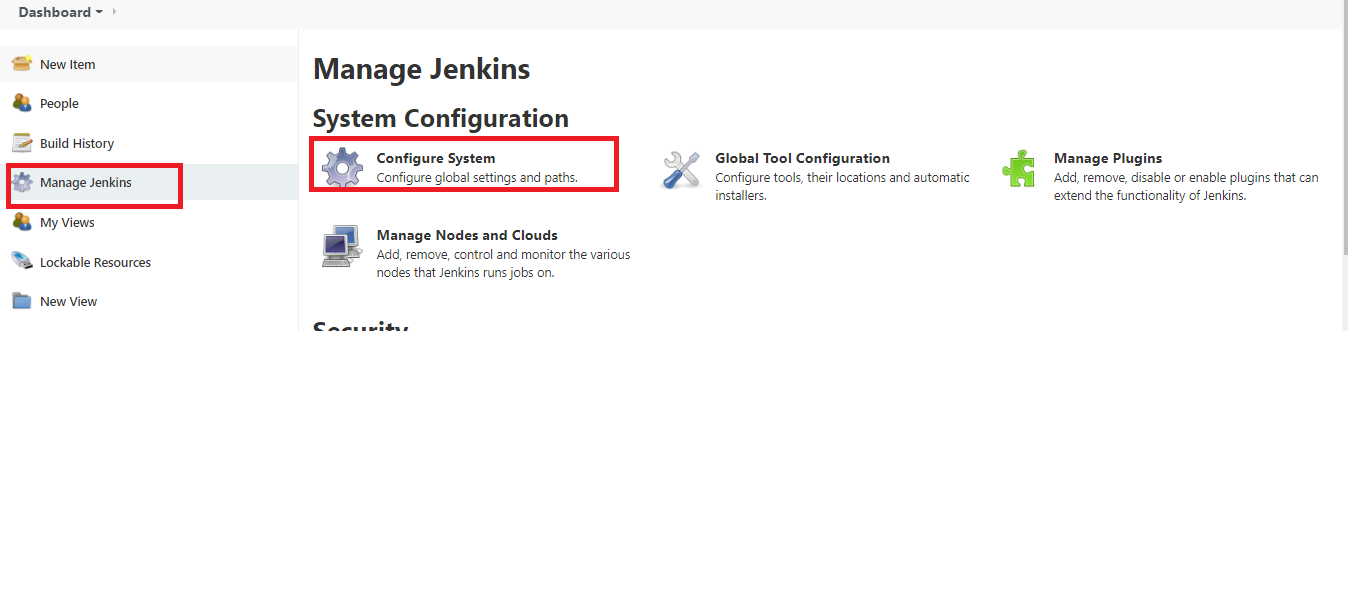Click the Global Tool Configuration wrench icon
The height and width of the screenshot is (614, 1366).
[681, 170]
